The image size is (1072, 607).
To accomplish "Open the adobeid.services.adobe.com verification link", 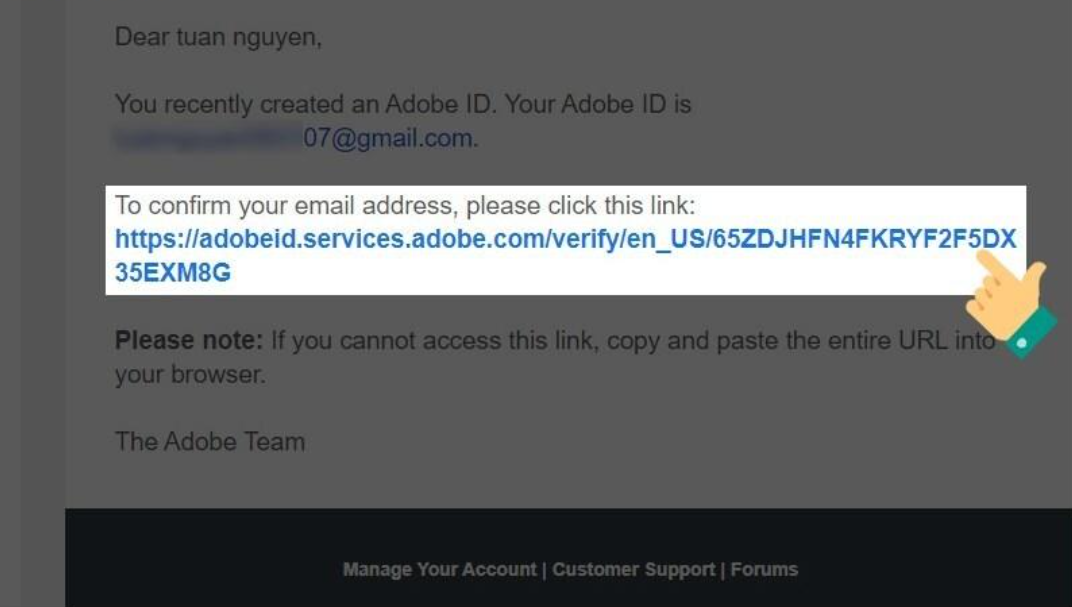I will pyautogui.click(x=565, y=239).
